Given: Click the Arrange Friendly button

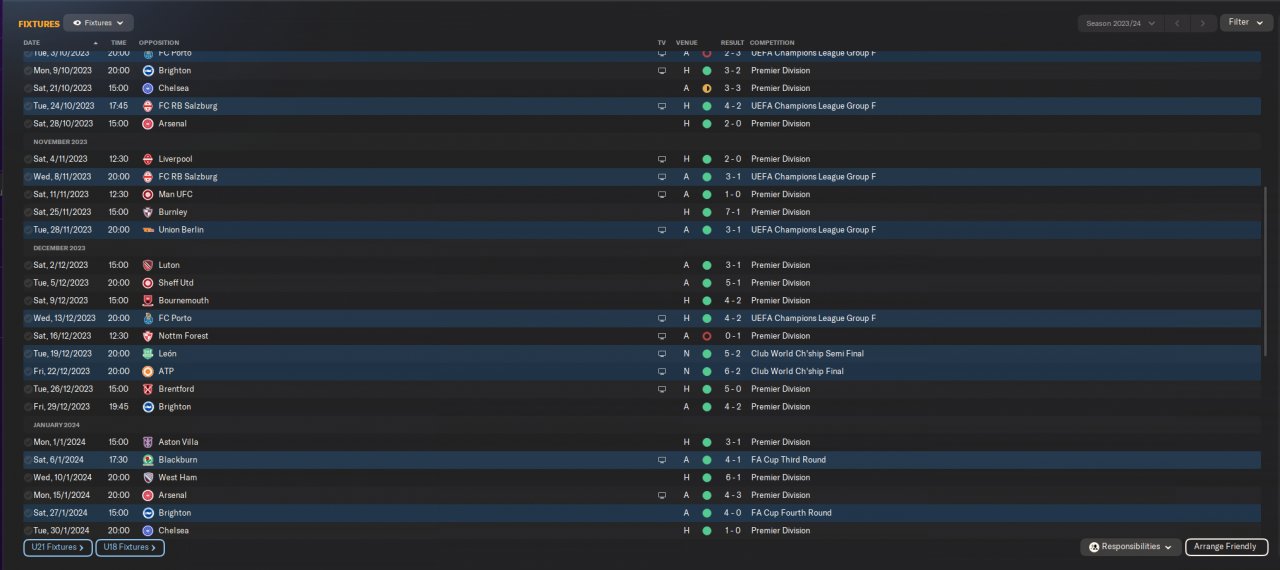Looking at the screenshot, I should (1226, 547).
